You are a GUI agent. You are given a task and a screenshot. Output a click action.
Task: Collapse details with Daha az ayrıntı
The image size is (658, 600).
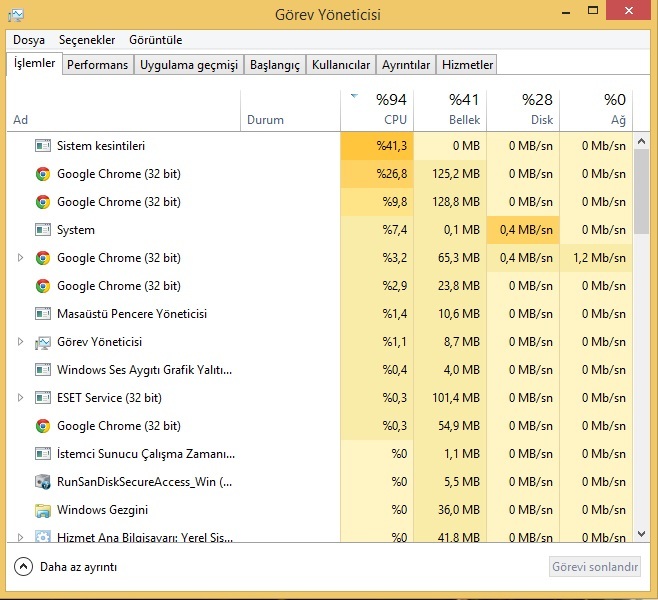(66, 567)
